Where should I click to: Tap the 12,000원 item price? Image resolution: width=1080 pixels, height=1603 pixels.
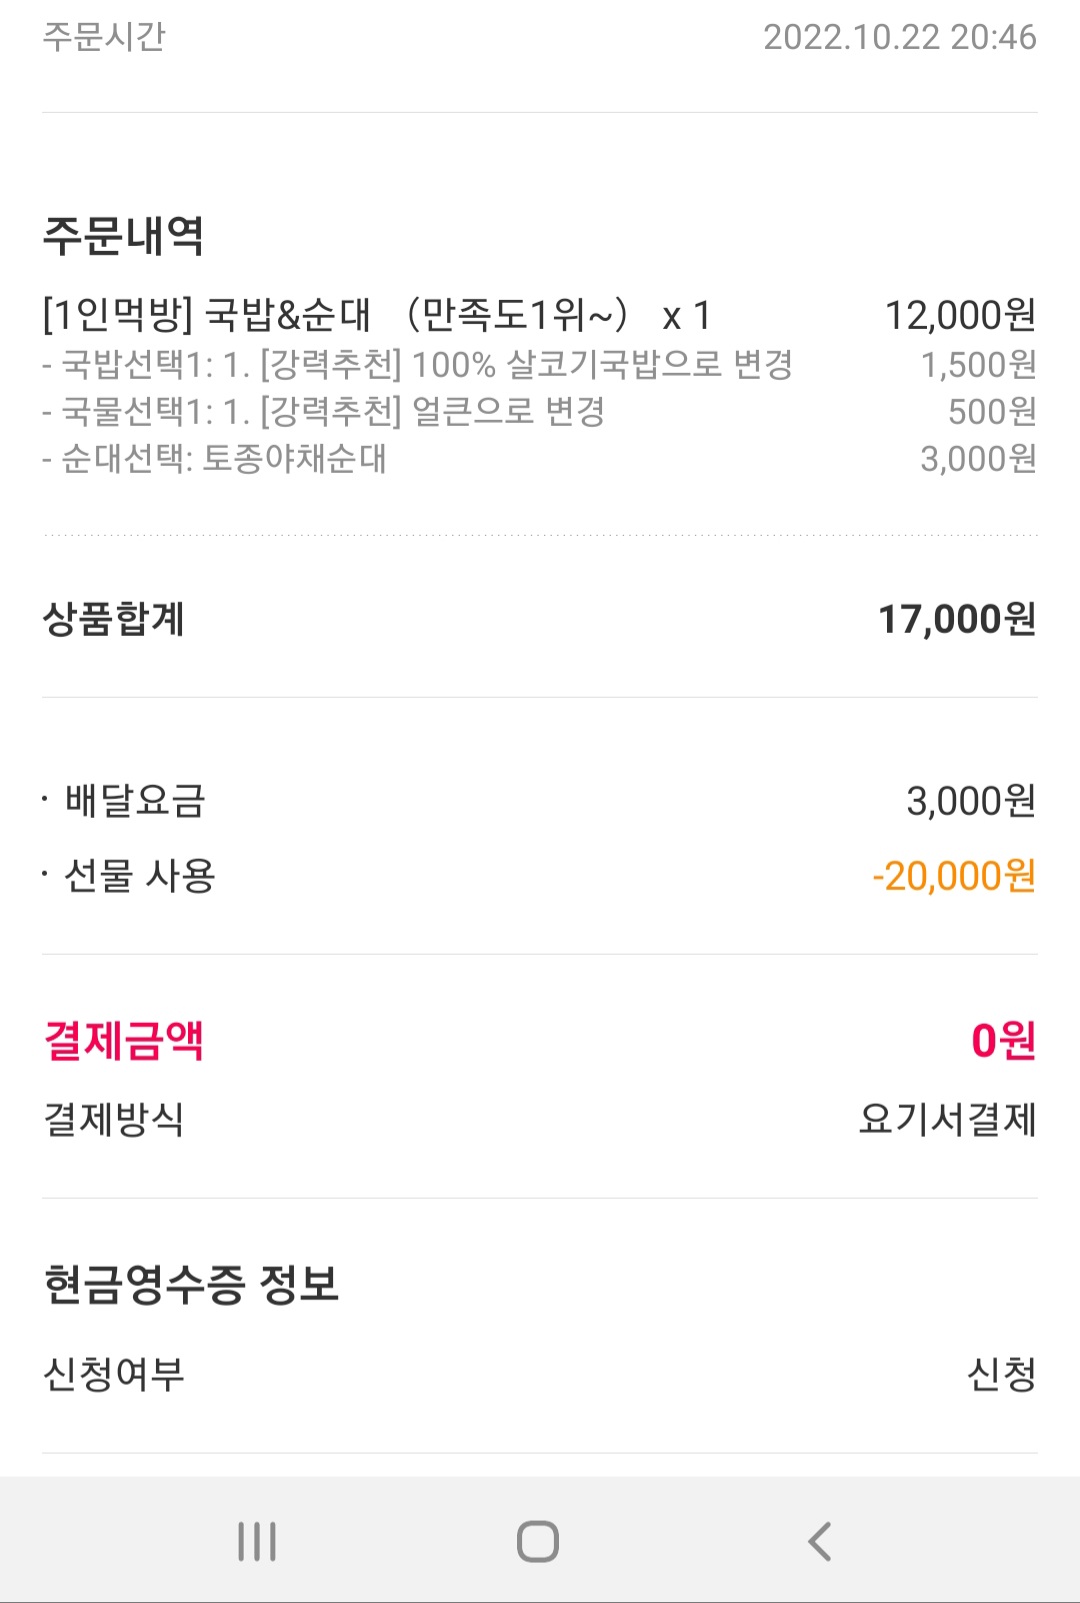pyautogui.click(x=960, y=315)
